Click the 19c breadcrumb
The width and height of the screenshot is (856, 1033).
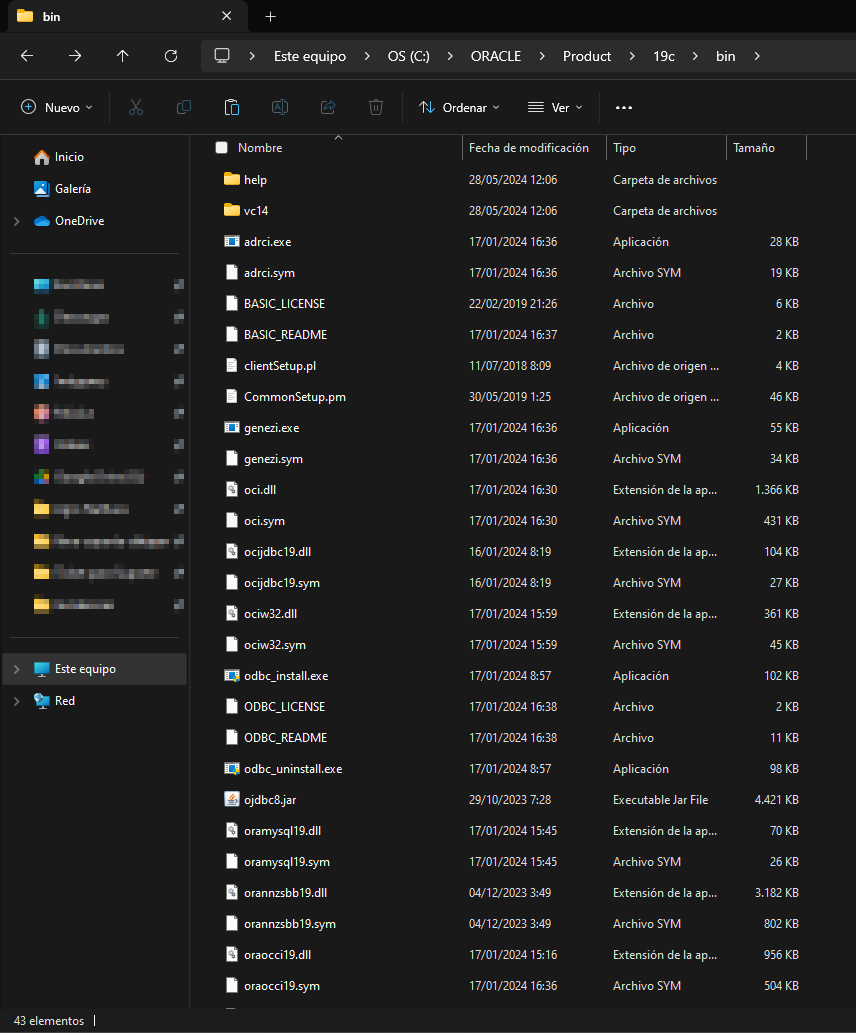664,57
